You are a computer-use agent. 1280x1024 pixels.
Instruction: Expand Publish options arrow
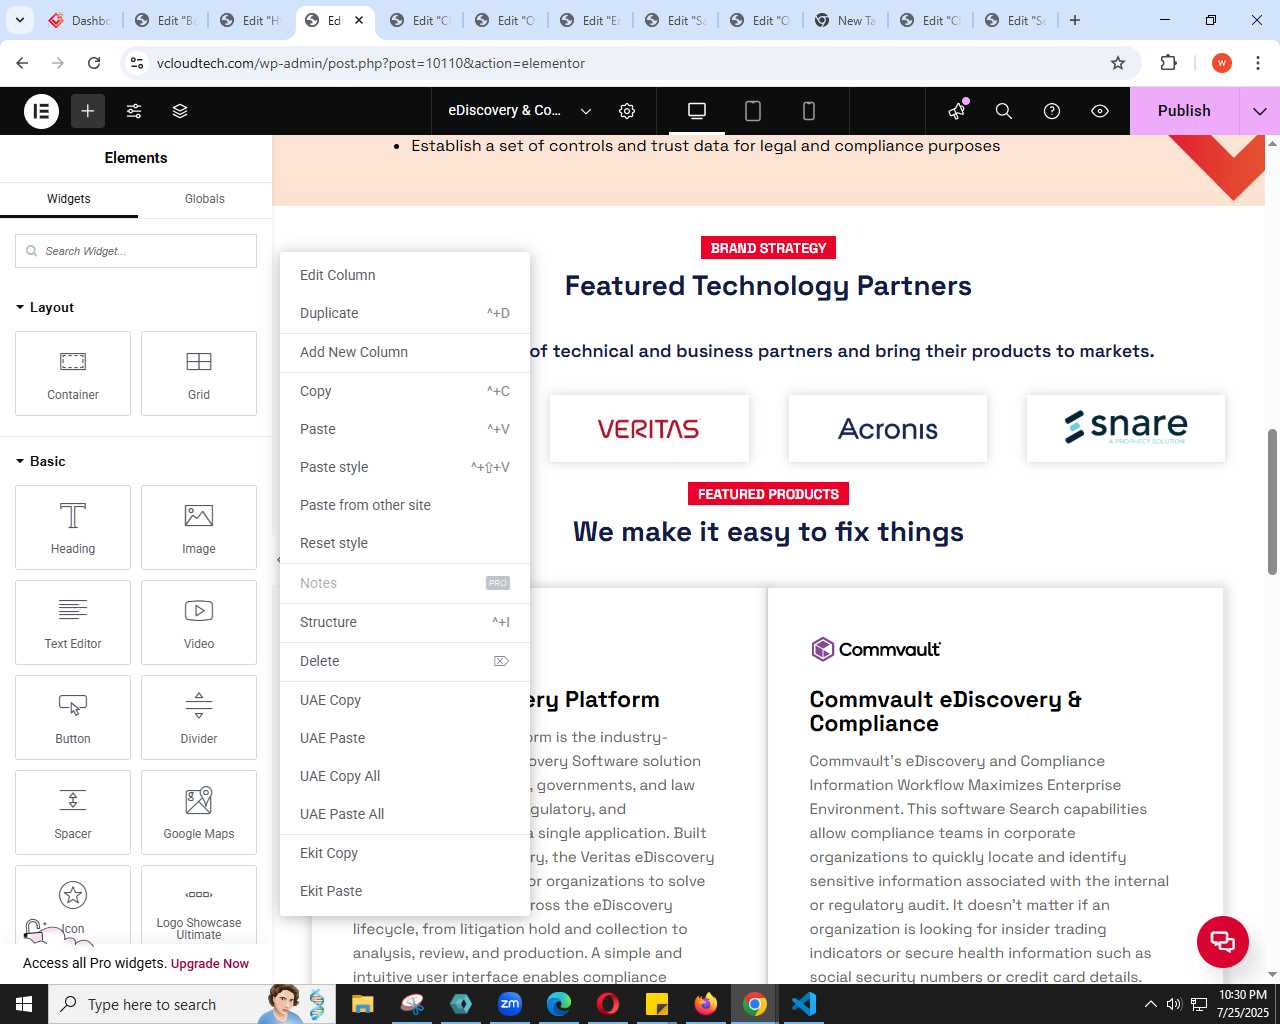pyautogui.click(x=1260, y=111)
